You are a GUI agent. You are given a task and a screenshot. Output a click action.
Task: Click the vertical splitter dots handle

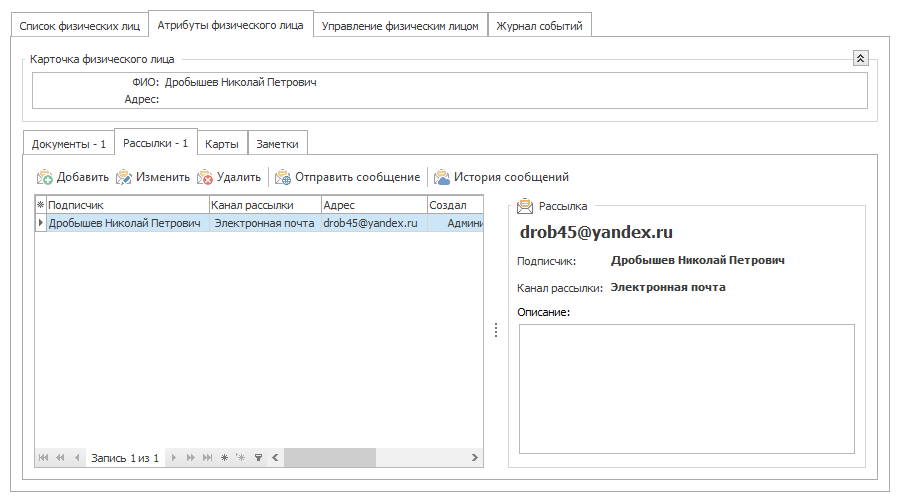[496, 330]
